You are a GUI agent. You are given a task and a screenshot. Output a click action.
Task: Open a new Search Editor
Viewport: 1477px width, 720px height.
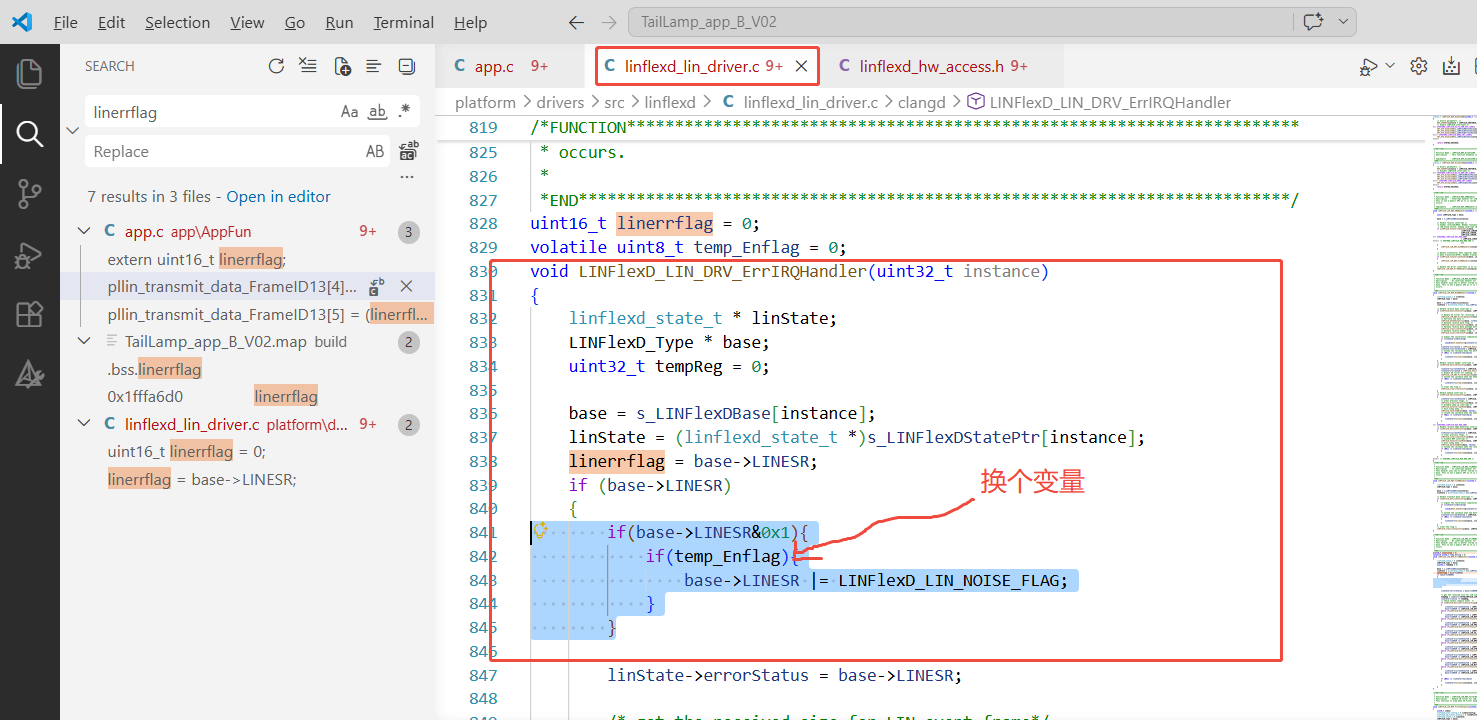pyautogui.click(x=342, y=65)
